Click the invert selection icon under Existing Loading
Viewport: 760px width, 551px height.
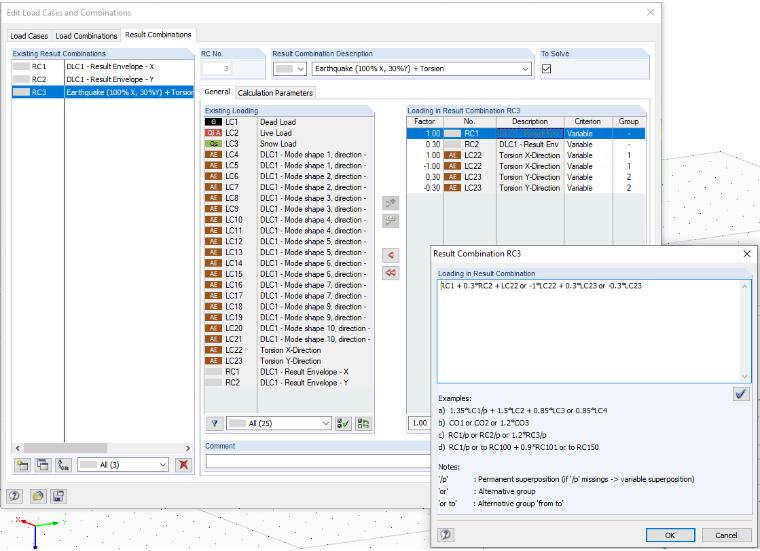[x=363, y=424]
